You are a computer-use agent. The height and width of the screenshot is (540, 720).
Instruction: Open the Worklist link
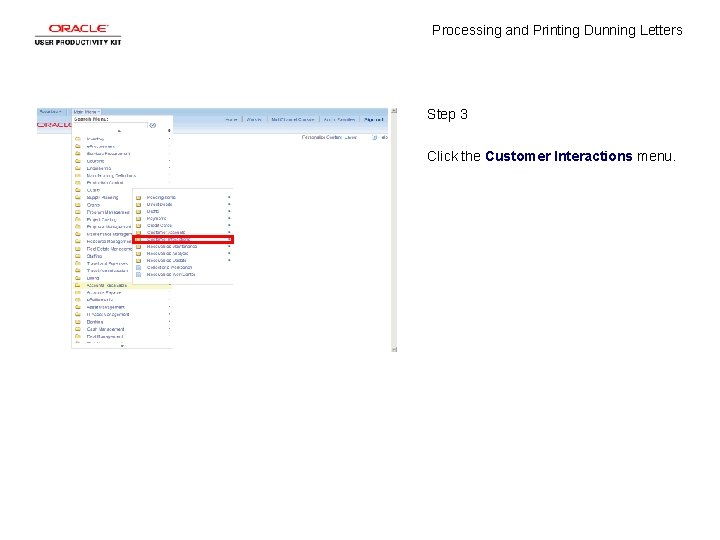tap(254, 119)
